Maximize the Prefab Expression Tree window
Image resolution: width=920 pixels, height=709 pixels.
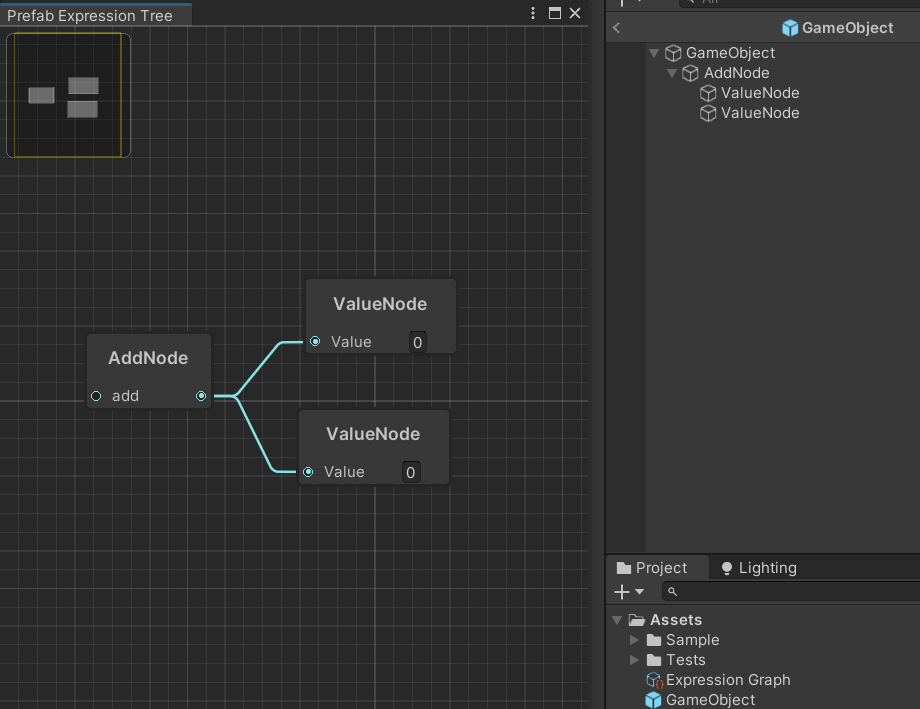(x=554, y=13)
